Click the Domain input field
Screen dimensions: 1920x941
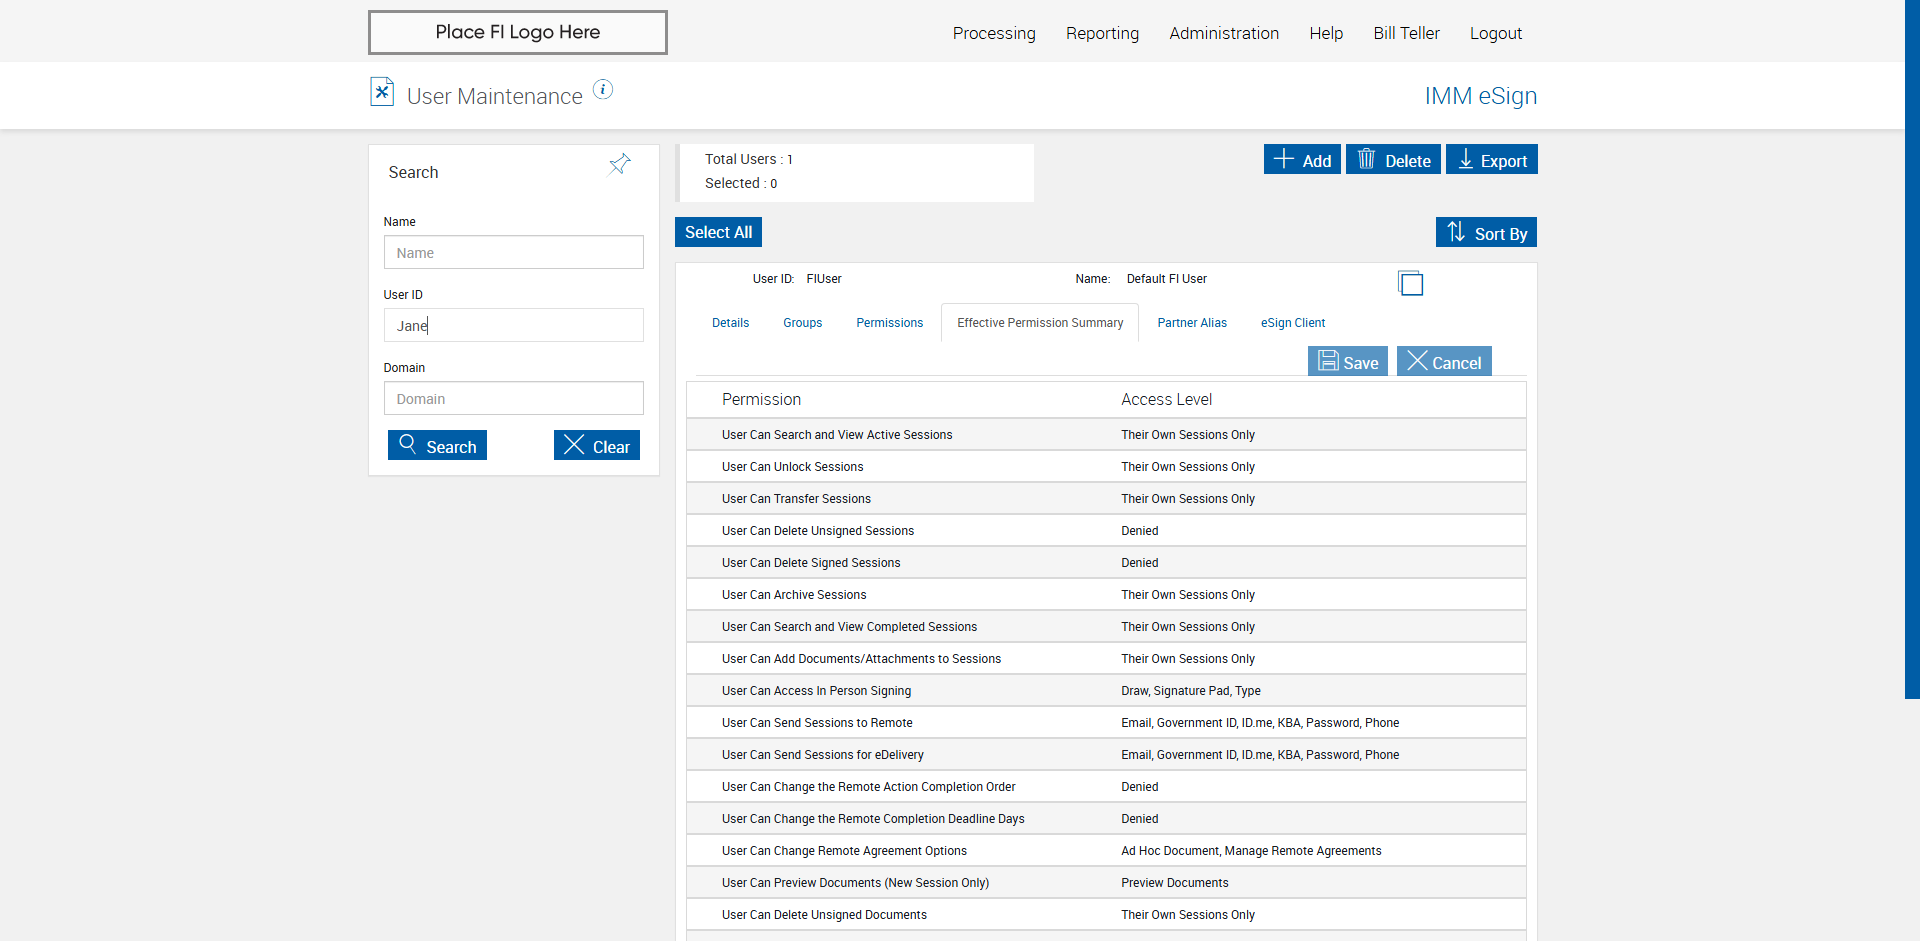click(514, 398)
